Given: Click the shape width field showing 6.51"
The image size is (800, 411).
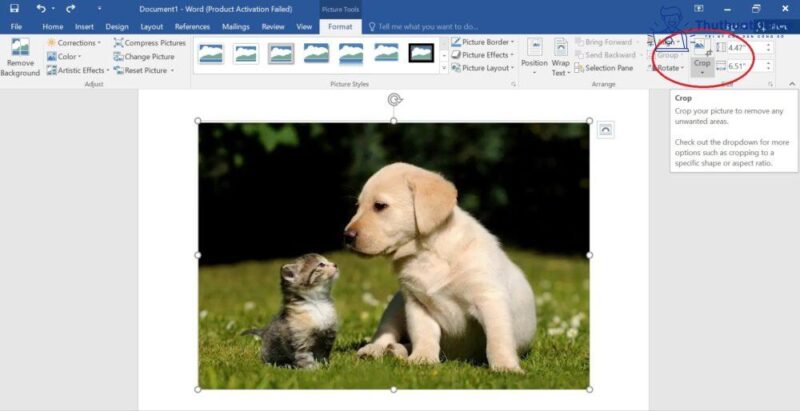Looking at the screenshot, I should [x=744, y=66].
